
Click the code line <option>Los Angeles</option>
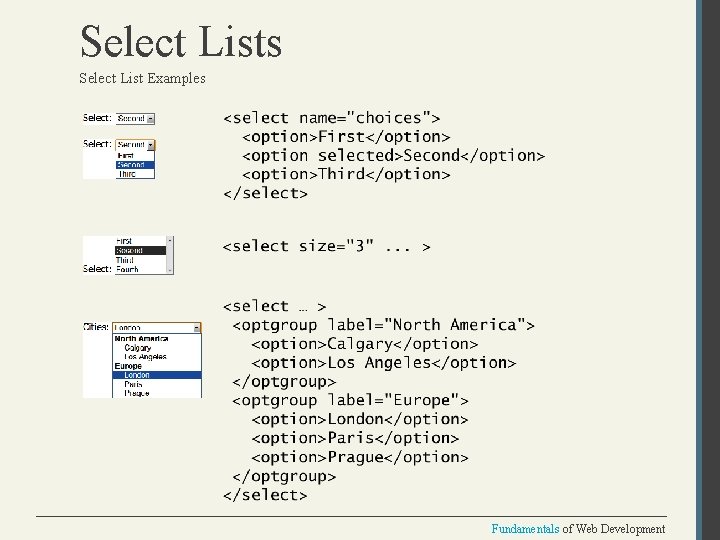(x=384, y=363)
